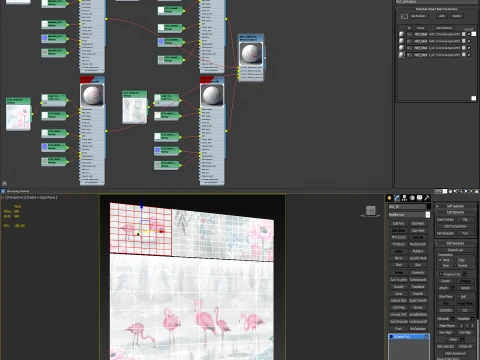Collapse the Edit Elements rollout
Viewport: 480px width, 360px height.
(x=455, y=212)
